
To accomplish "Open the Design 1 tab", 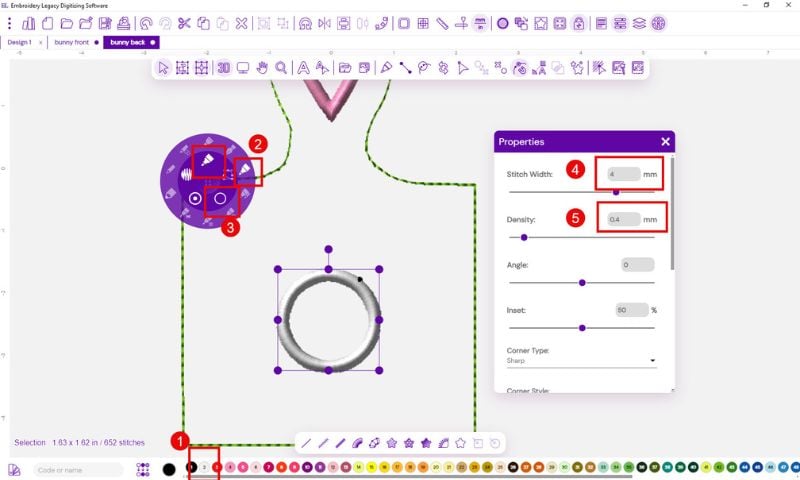I will (x=20, y=43).
